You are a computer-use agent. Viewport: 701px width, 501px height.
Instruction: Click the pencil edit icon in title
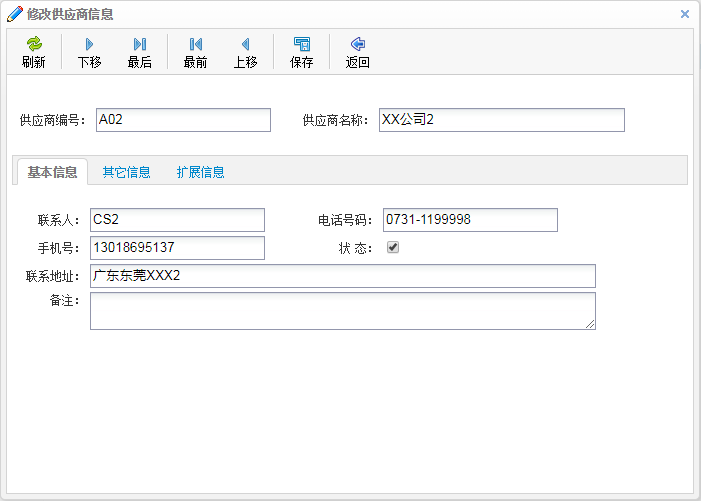pos(15,14)
